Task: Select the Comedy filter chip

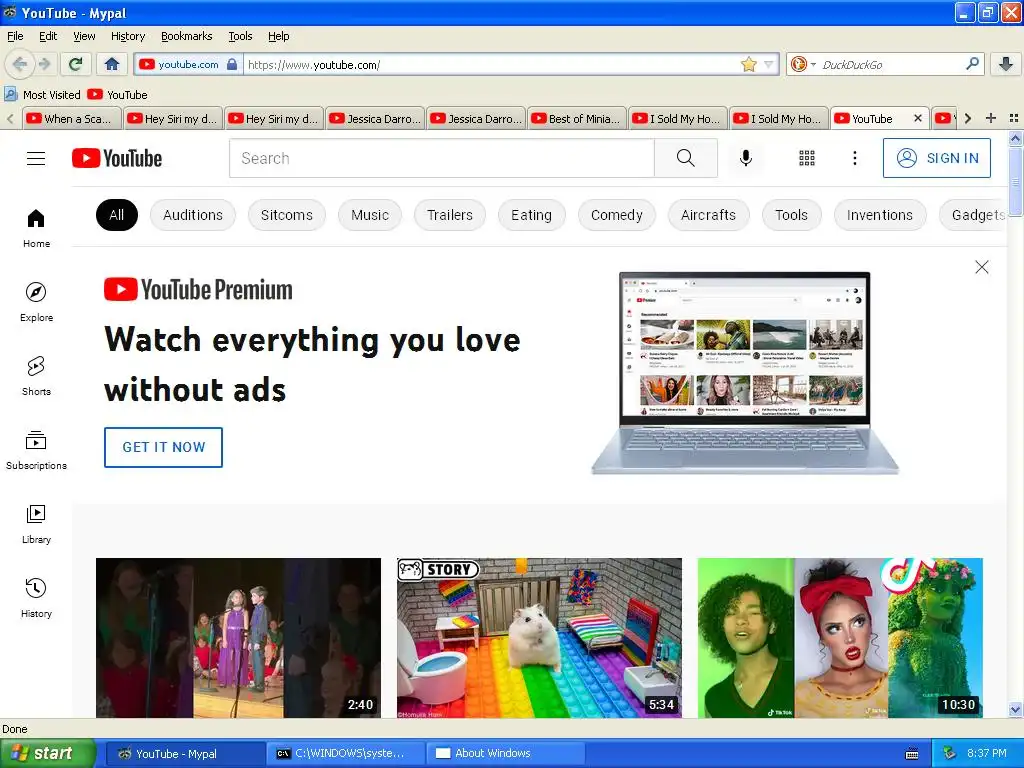Action: (x=616, y=215)
